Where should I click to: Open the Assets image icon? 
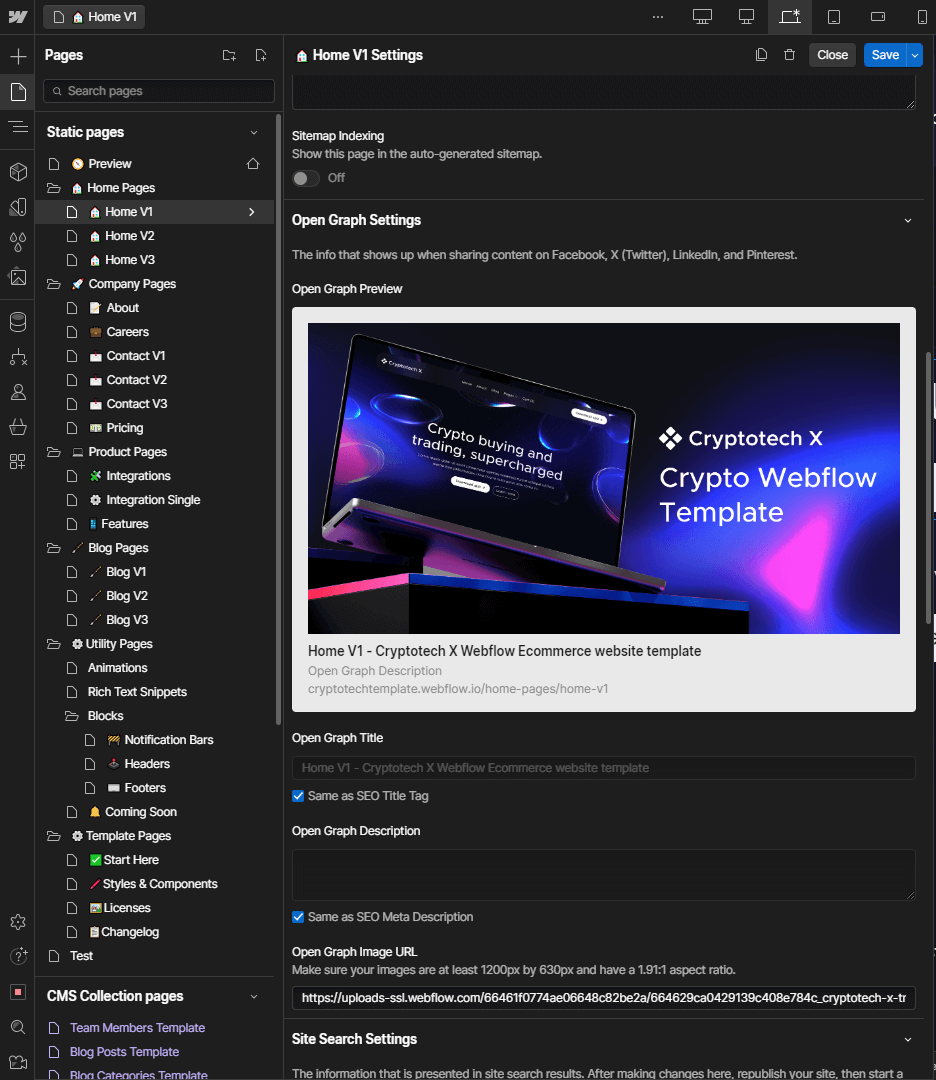(x=18, y=276)
